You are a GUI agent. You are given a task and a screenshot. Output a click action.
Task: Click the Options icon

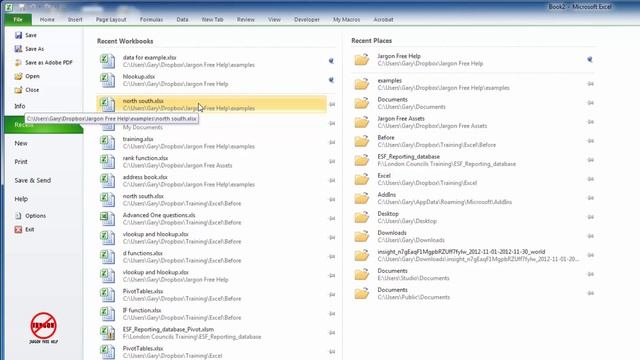point(18,216)
